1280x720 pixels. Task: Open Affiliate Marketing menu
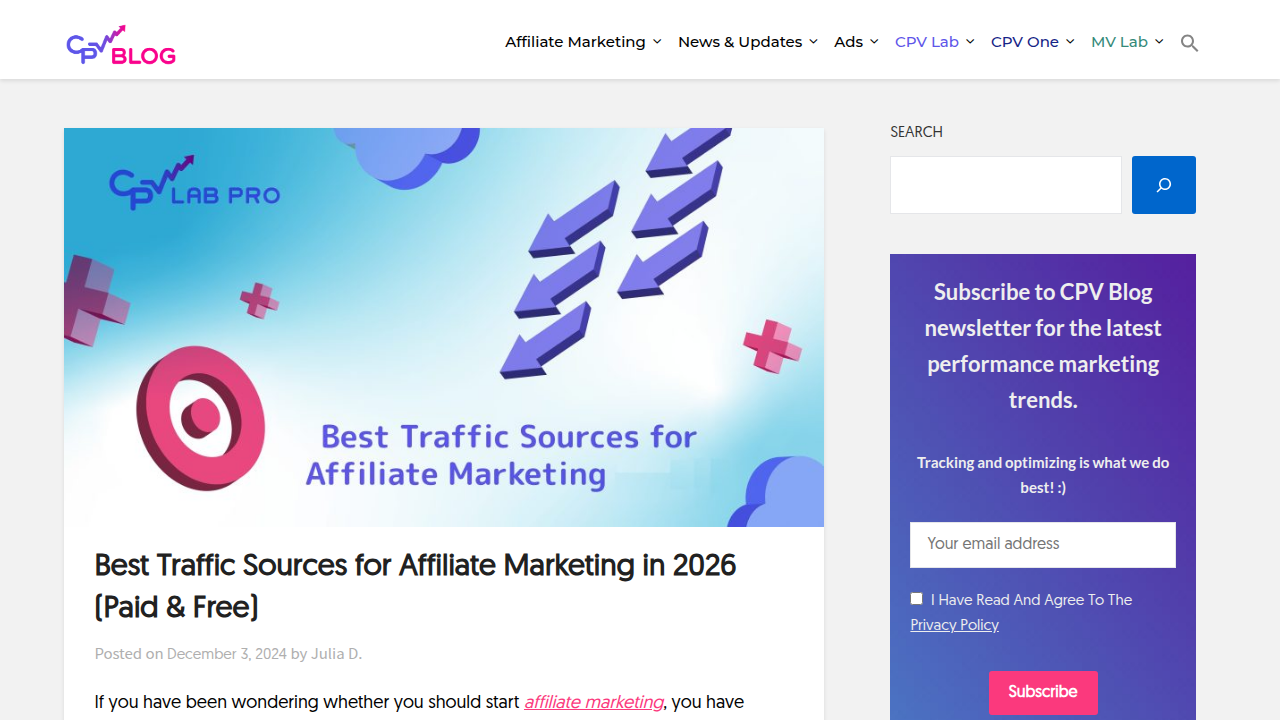pos(575,42)
